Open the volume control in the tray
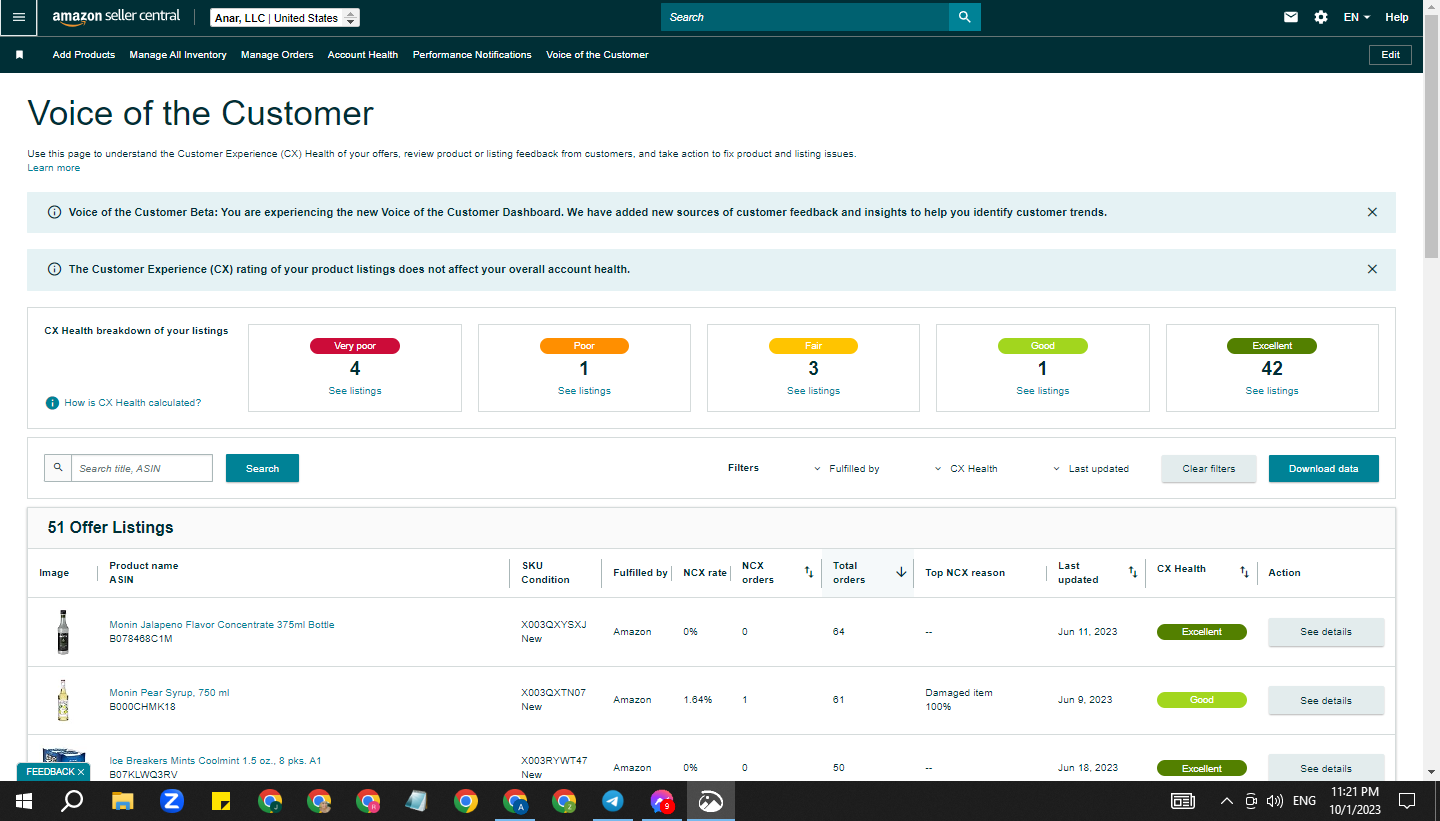This screenshot has height=821, width=1440. click(1275, 801)
